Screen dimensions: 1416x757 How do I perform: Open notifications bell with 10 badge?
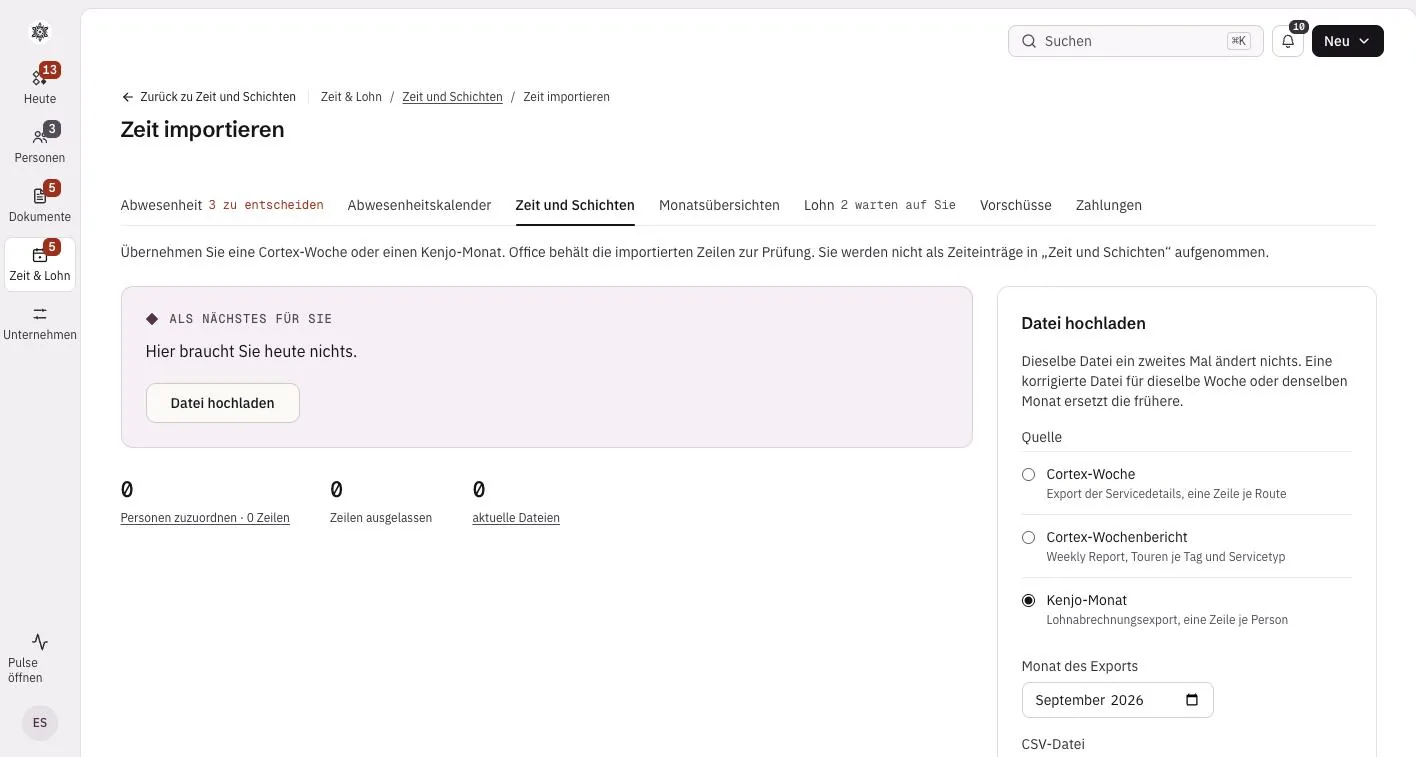1288,41
